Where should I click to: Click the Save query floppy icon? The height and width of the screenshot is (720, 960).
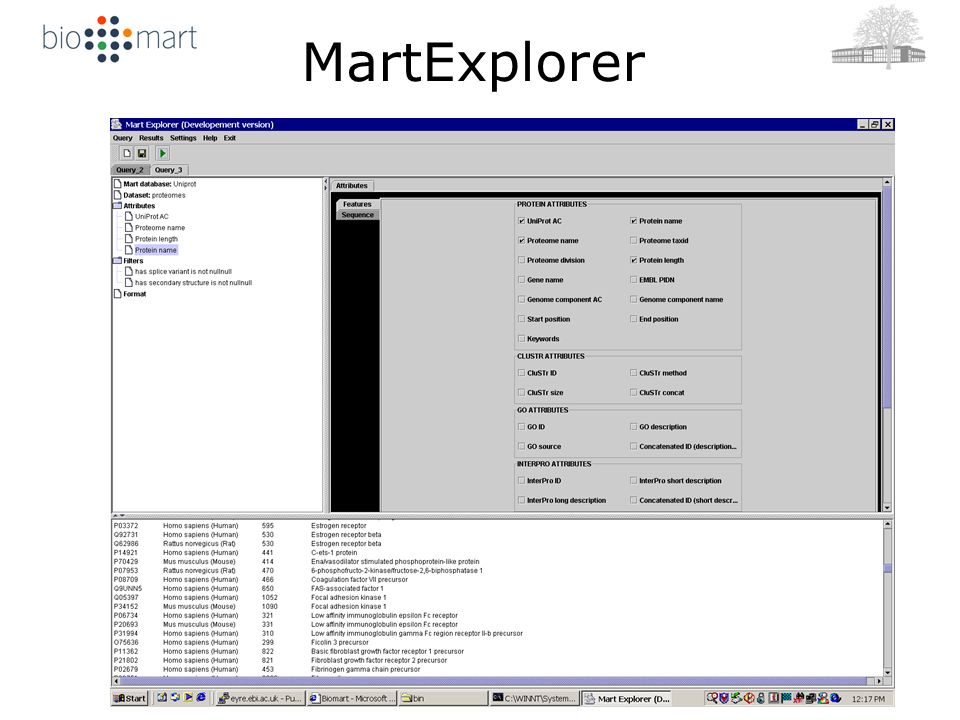[x=142, y=153]
